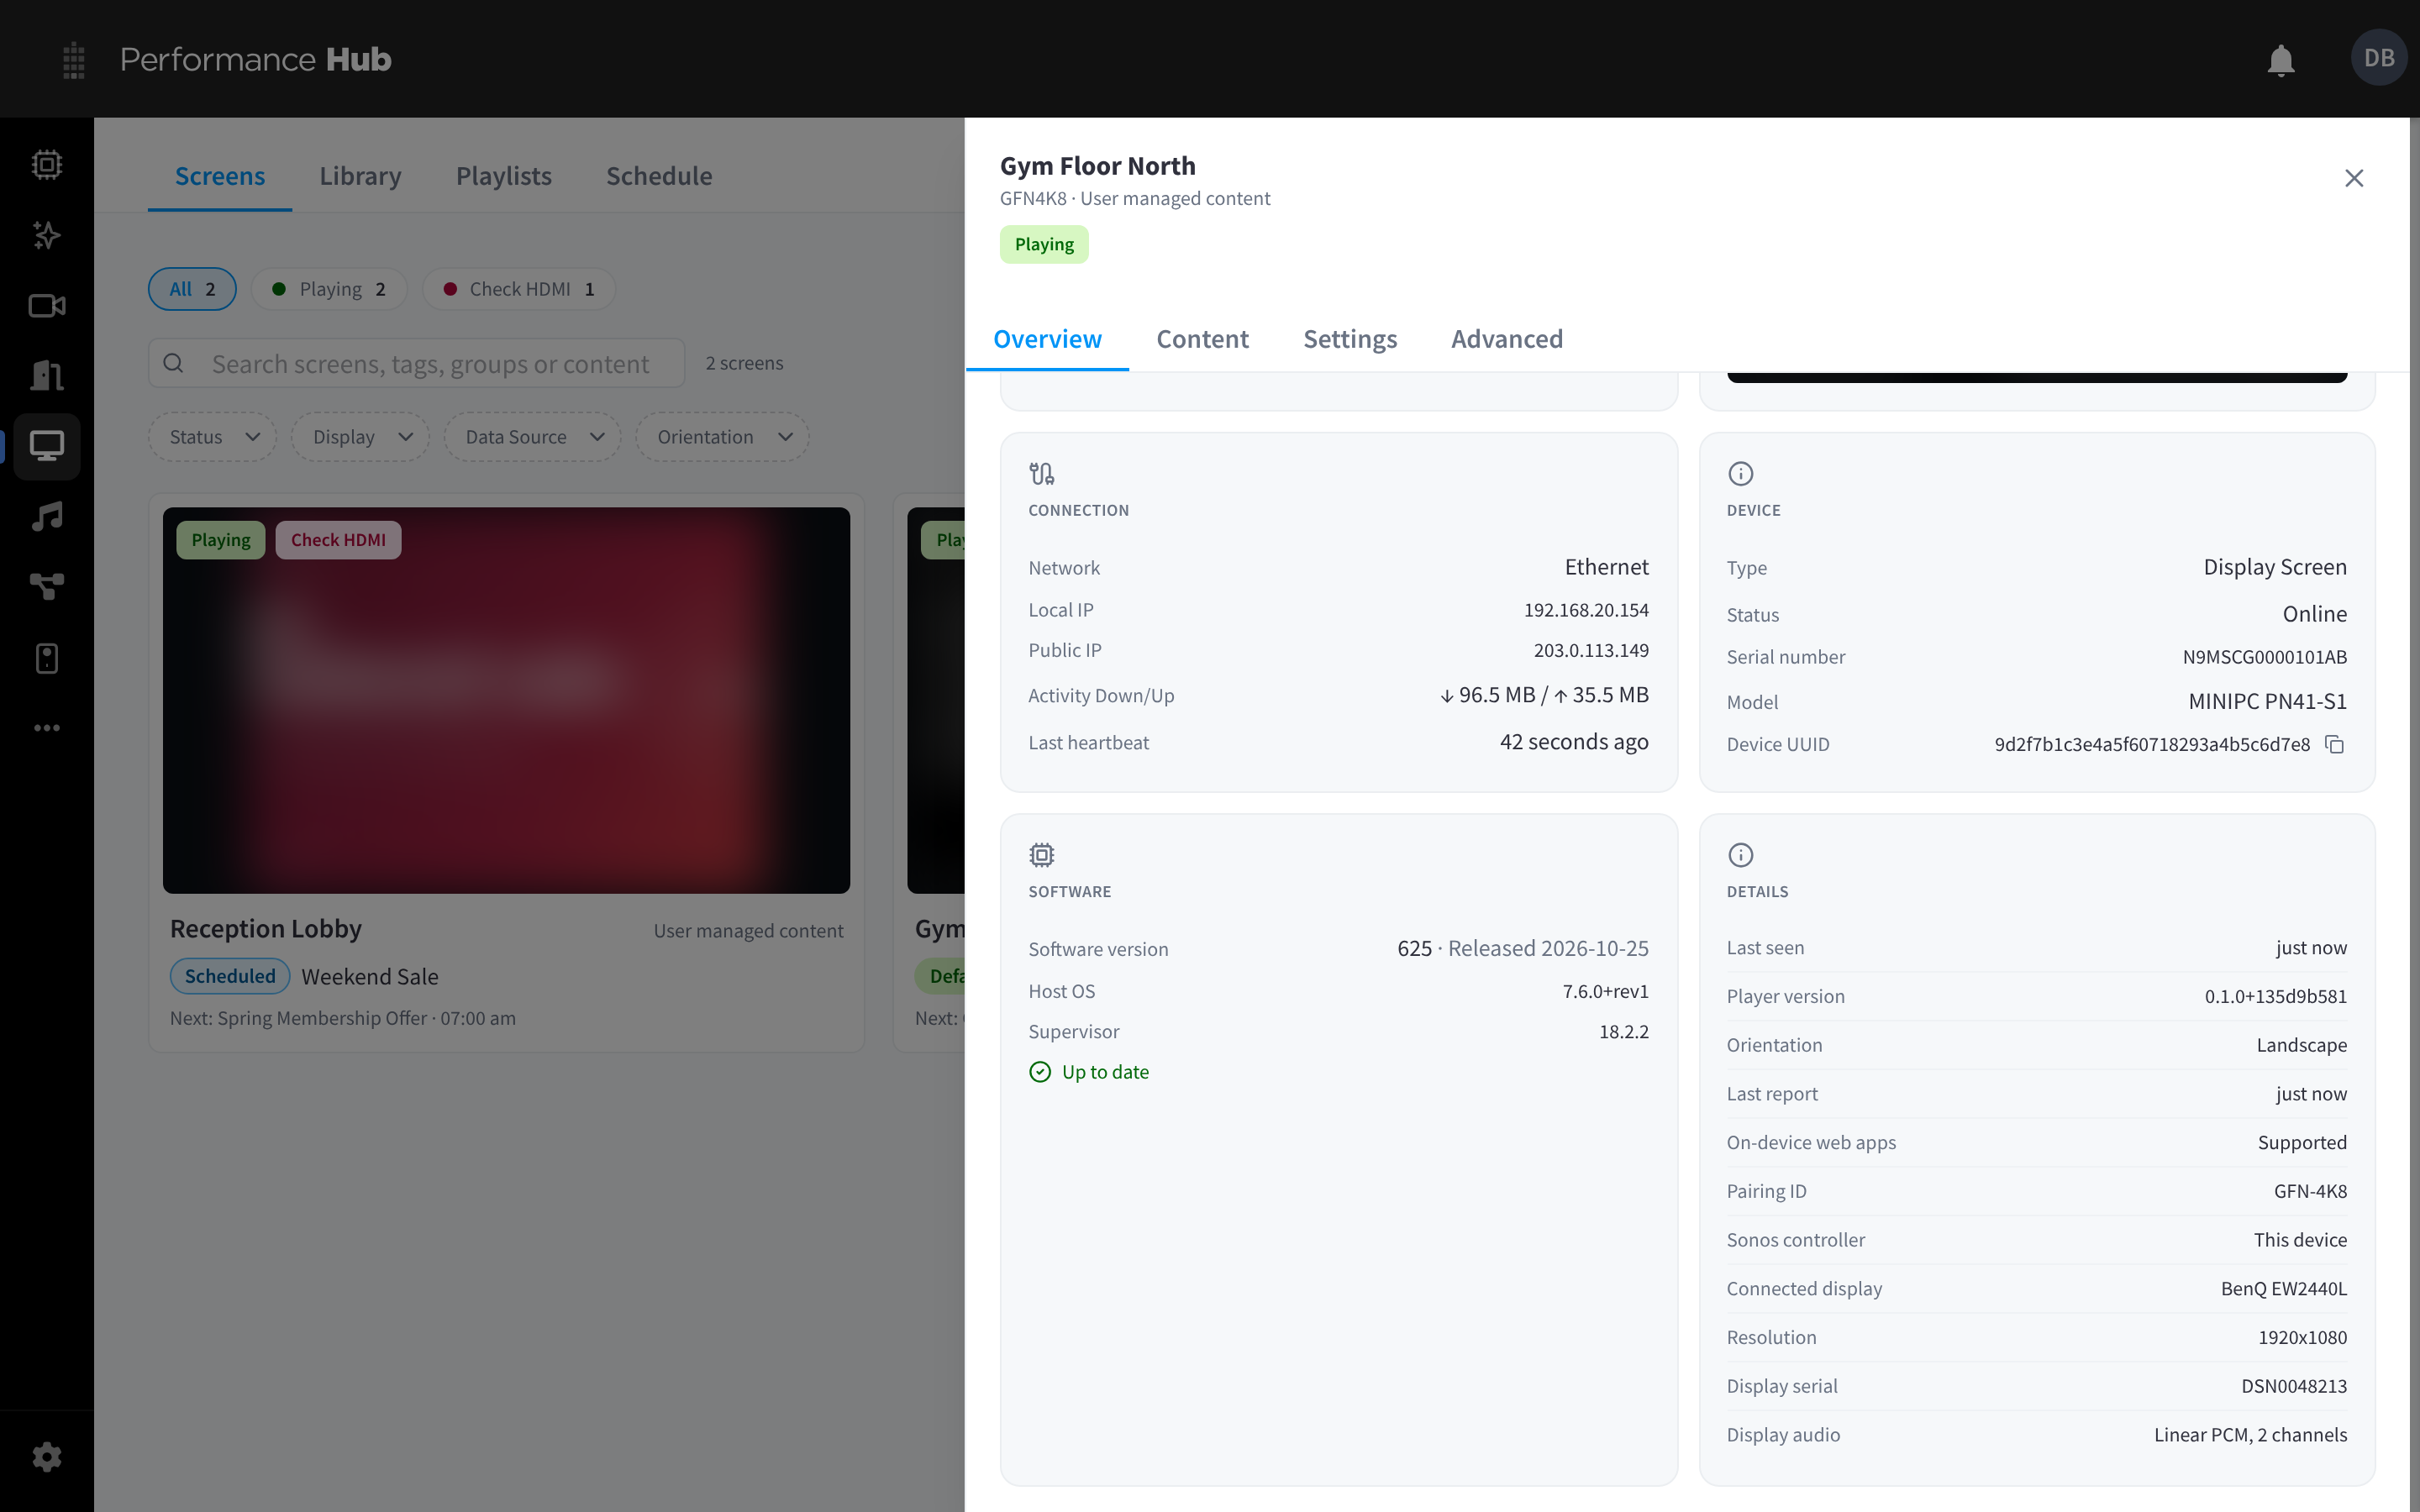Open the settings gear in sidebar

click(x=47, y=1456)
